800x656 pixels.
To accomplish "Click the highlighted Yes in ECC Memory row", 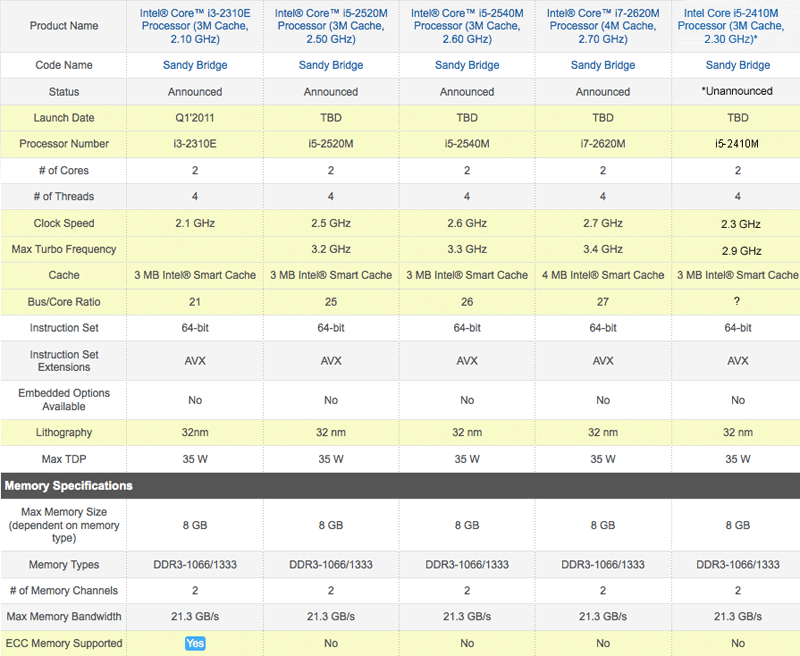I will pos(195,643).
